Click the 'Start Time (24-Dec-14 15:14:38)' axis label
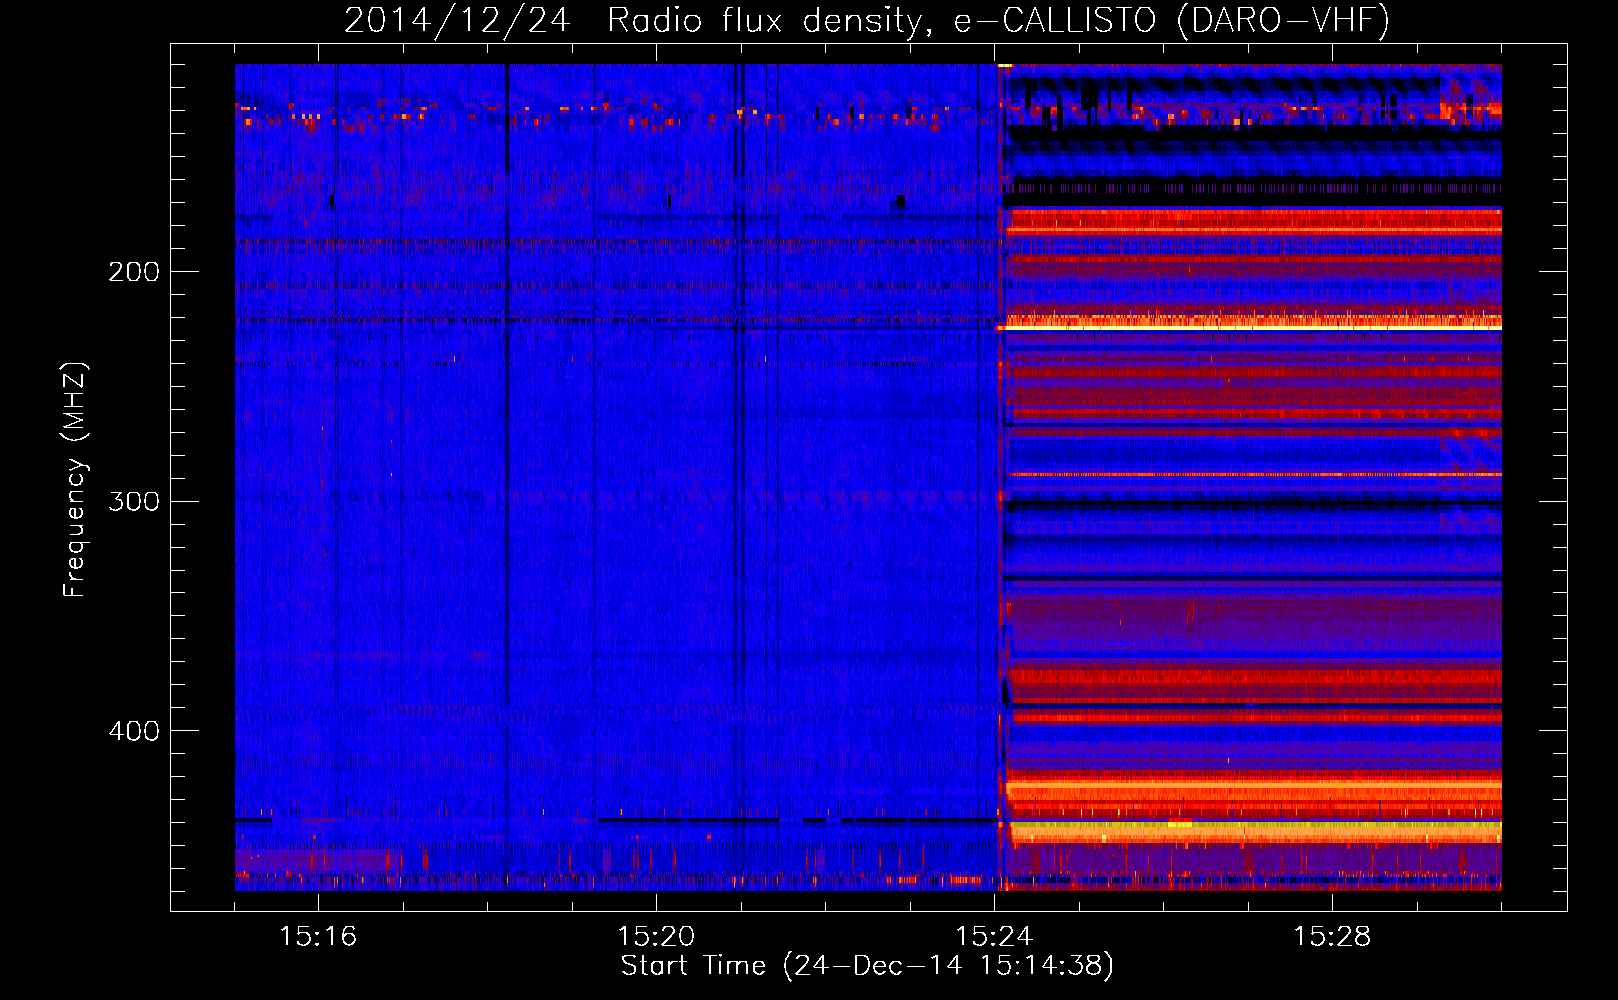This screenshot has height=1000, width=1618. click(x=867, y=966)
